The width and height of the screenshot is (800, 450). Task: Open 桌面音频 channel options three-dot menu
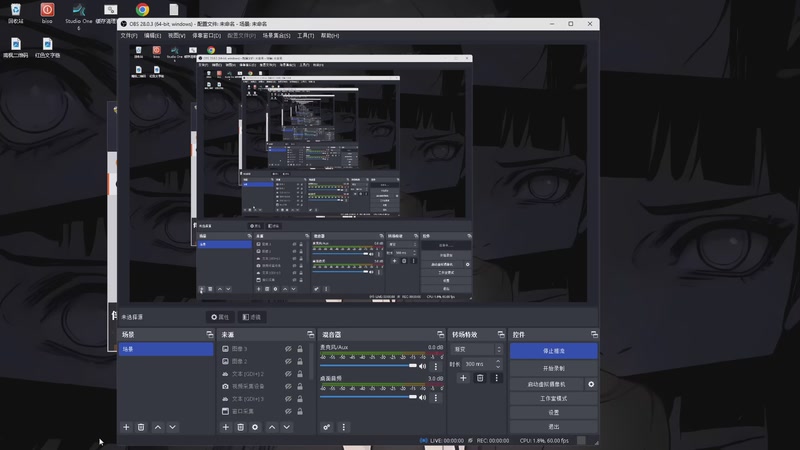(436, 397)
